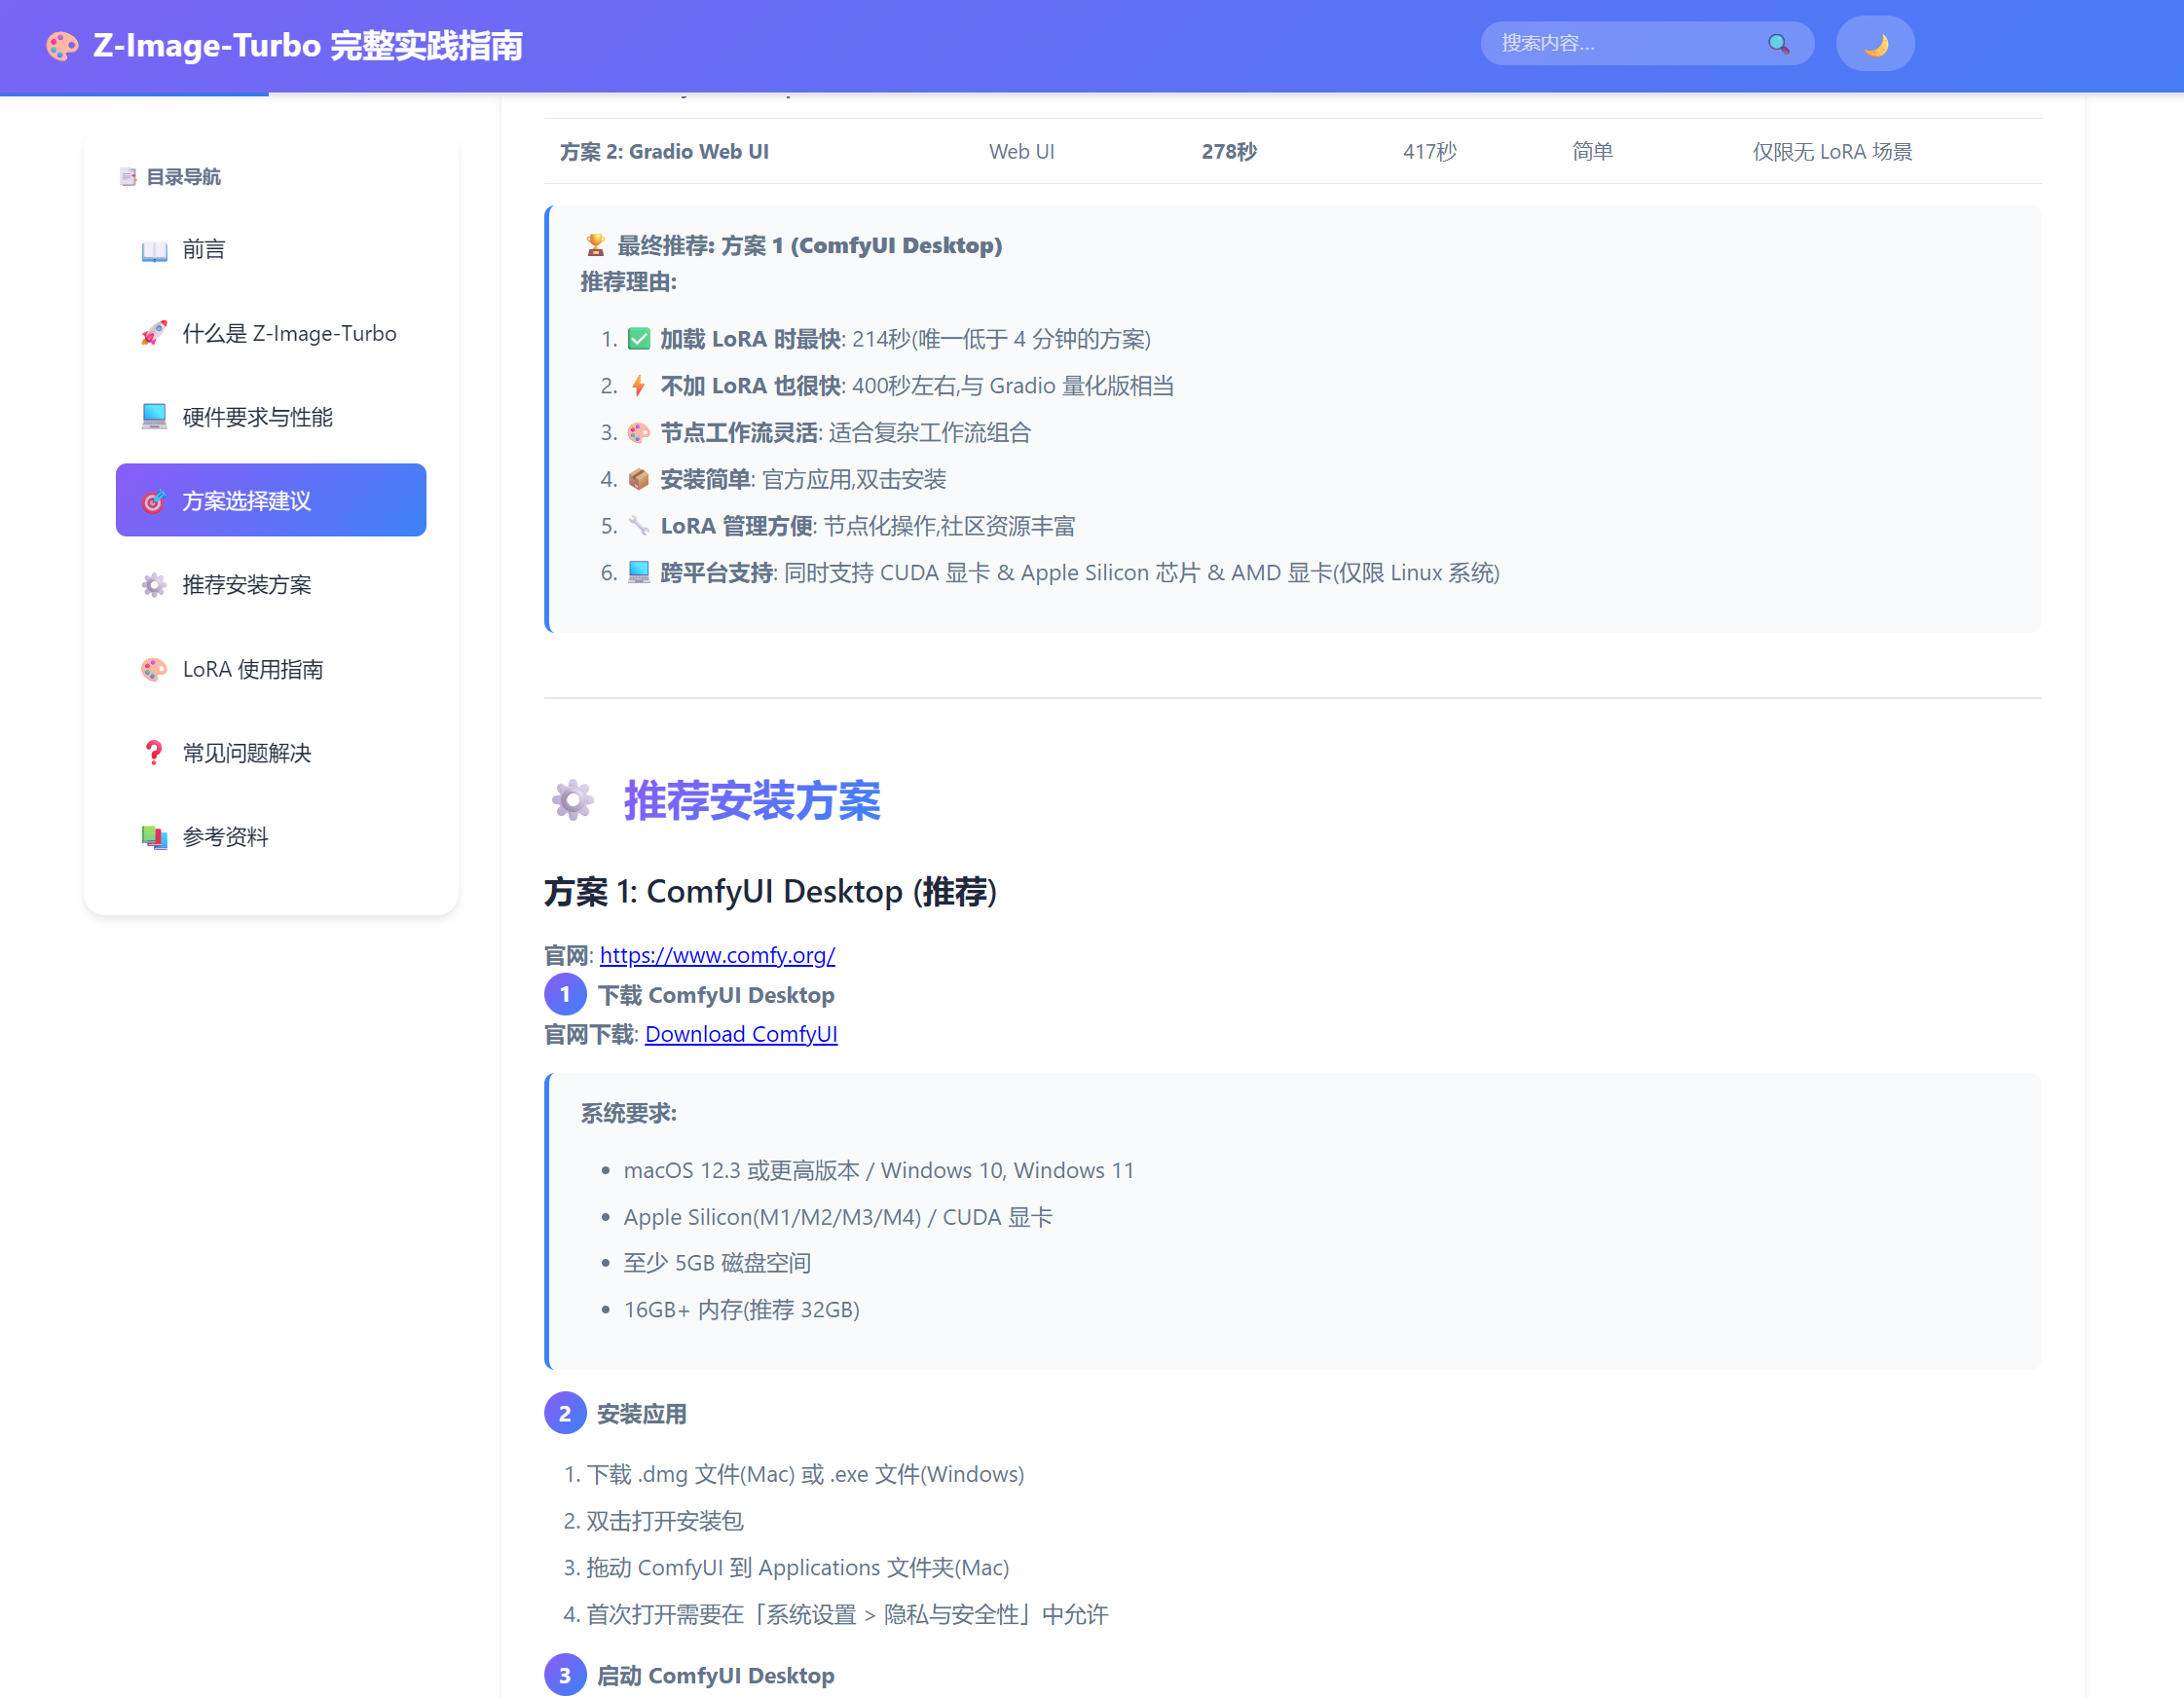Click the heading 方案 1: ComfyUI Desktop (推荐)
This screenshot has height=1698, width=2184.
[x=770, y=891]
